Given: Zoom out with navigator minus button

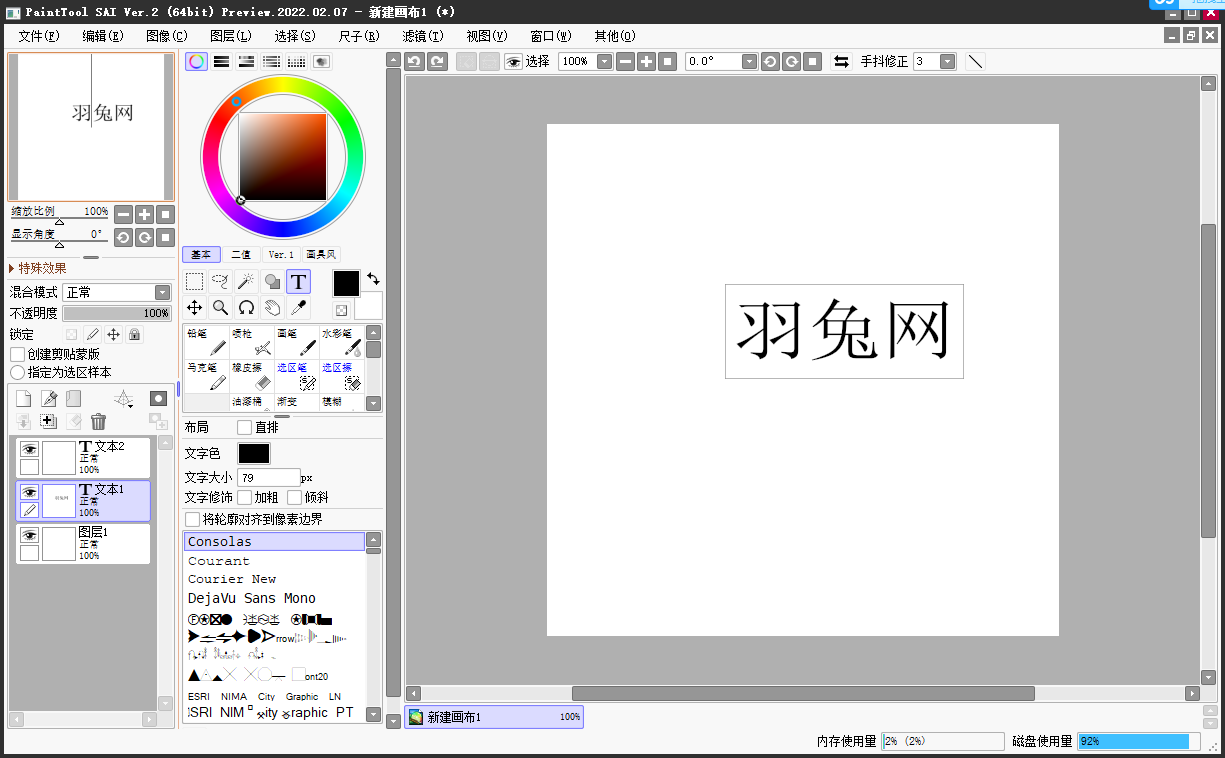Looking at the screenshot, I should point(123,214).
